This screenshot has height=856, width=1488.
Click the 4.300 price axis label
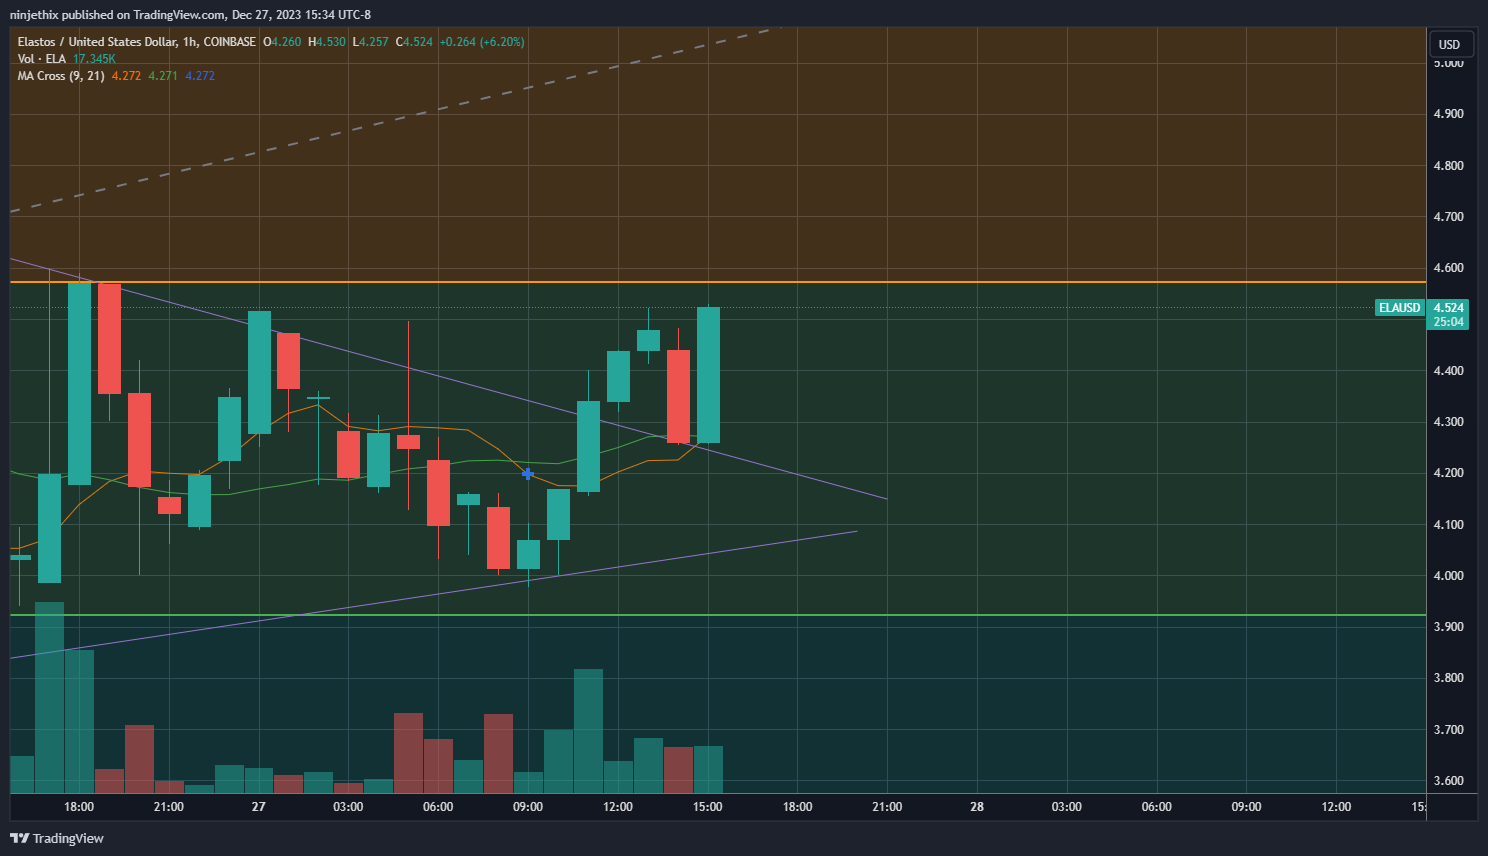pyautogui.click(x=1448, y=422)
